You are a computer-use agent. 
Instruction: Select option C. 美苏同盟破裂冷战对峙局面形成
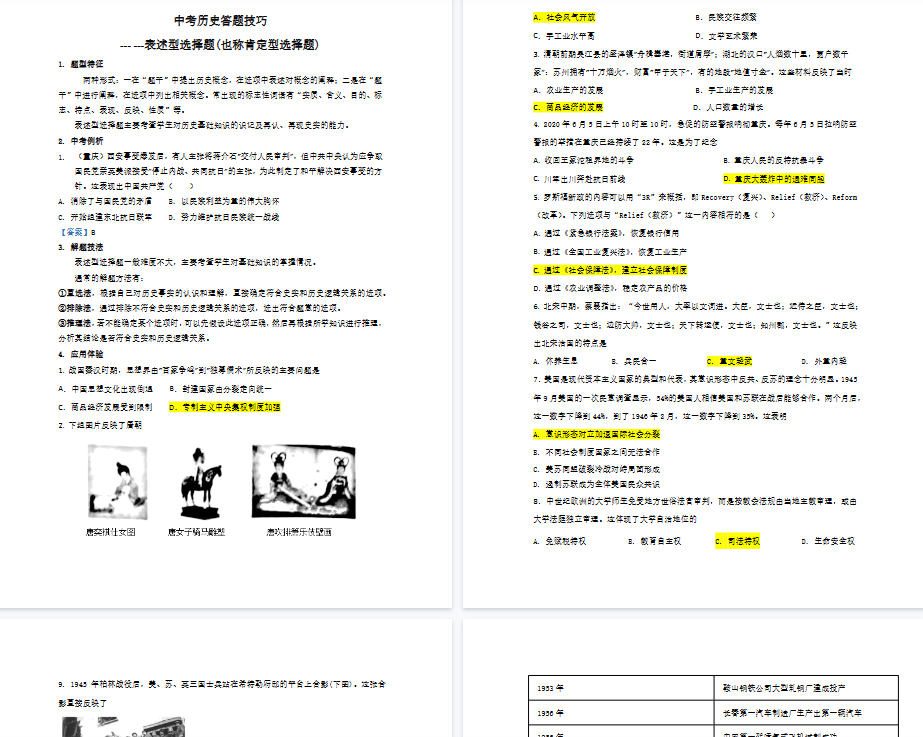pos(596,469)
